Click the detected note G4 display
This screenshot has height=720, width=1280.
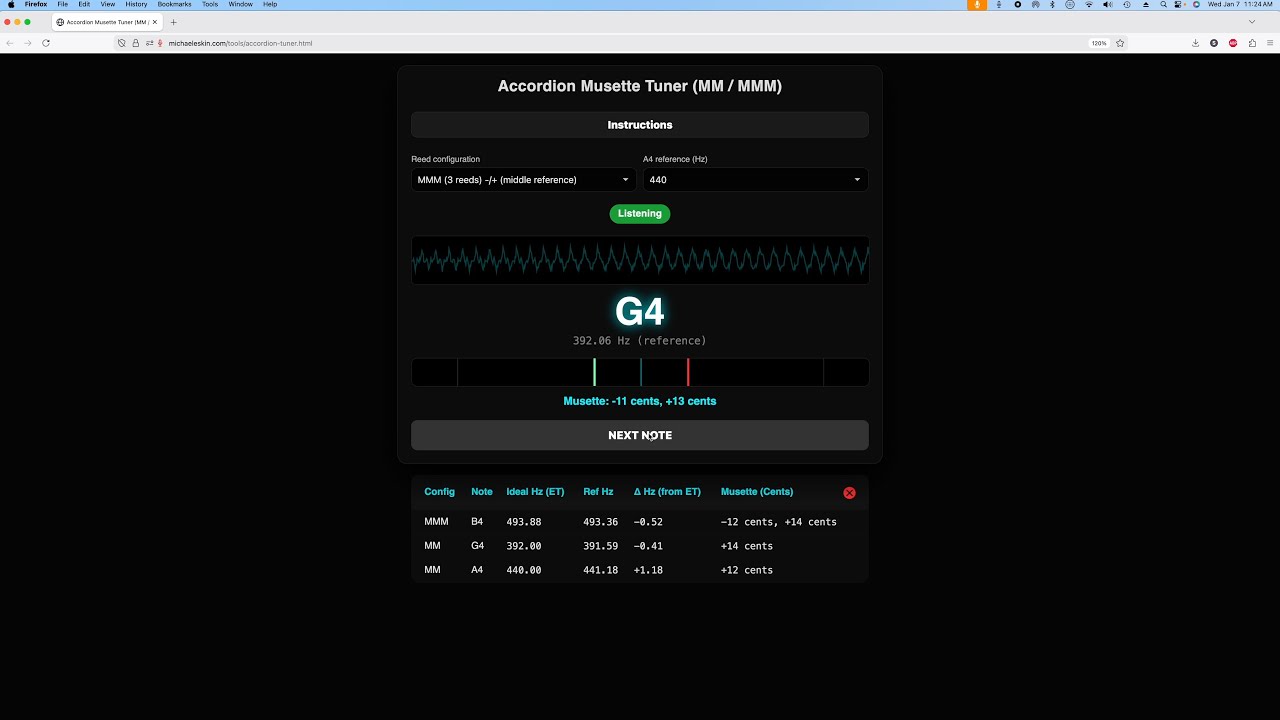pos(640,312)
